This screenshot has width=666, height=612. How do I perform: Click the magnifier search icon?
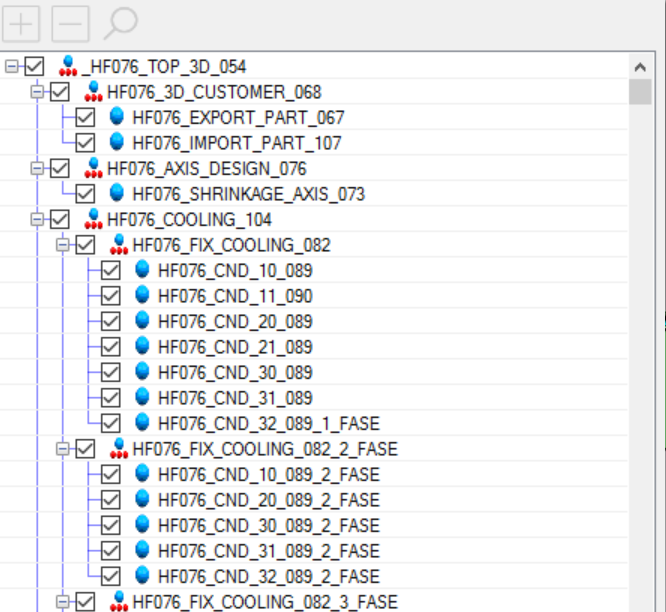coord(121,24)
